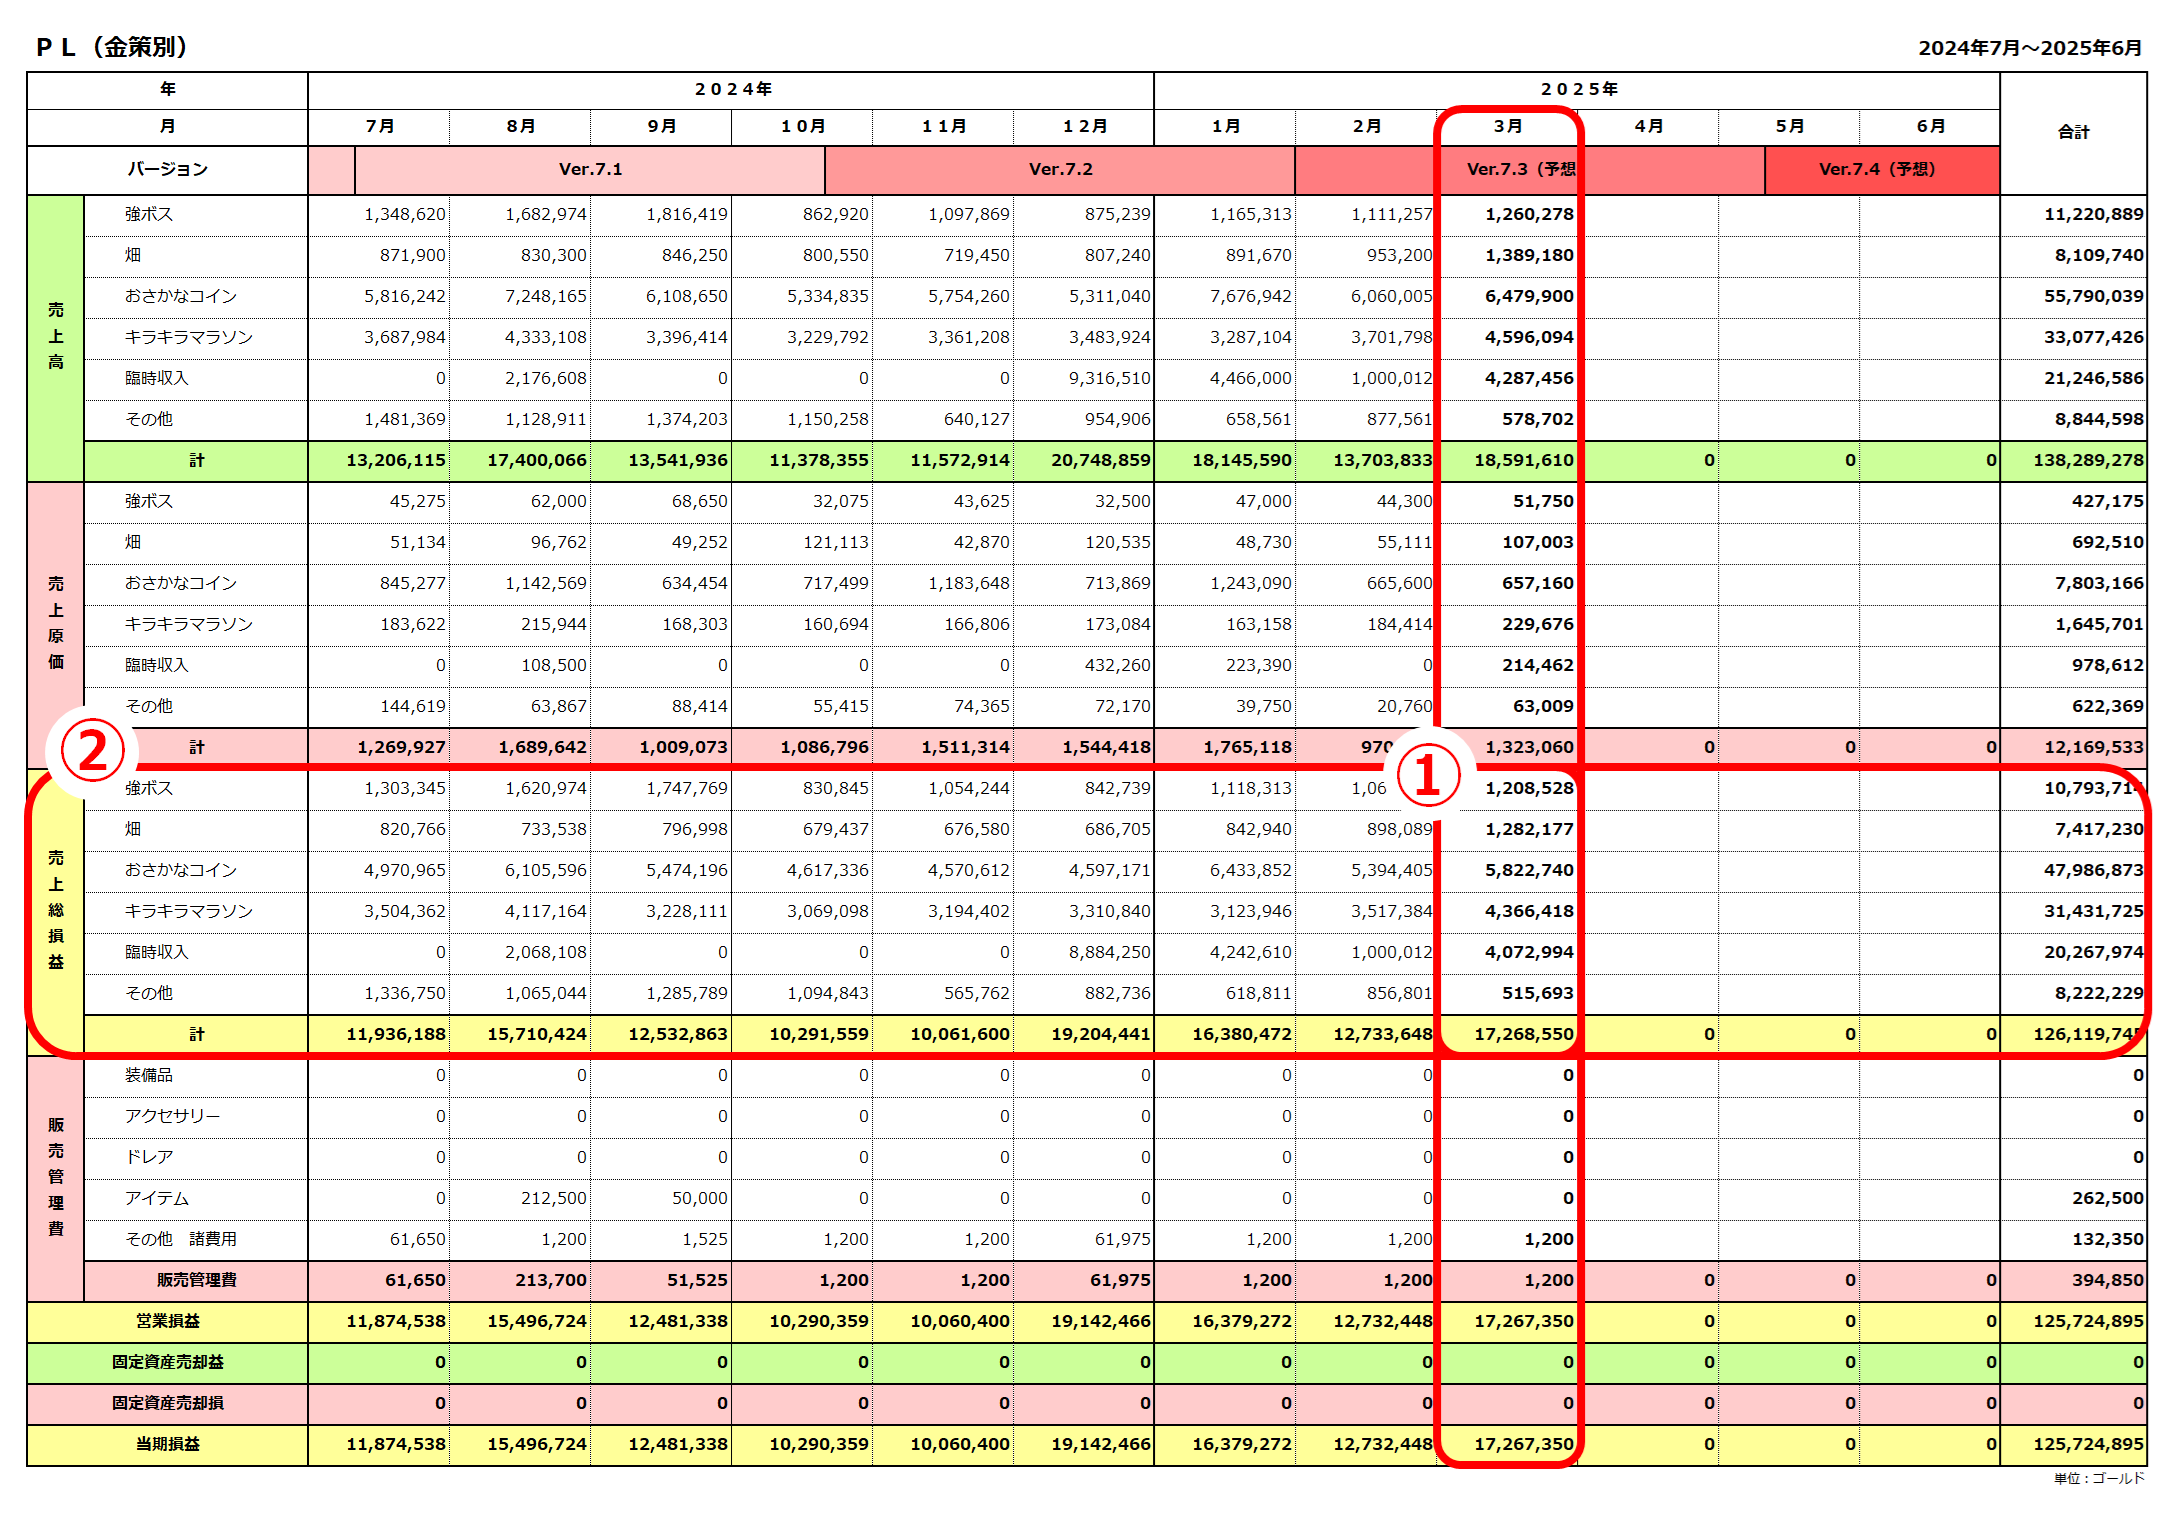Click the 固定資産売却益 row label
2175x1513 pixels.
pos(168,1362)
